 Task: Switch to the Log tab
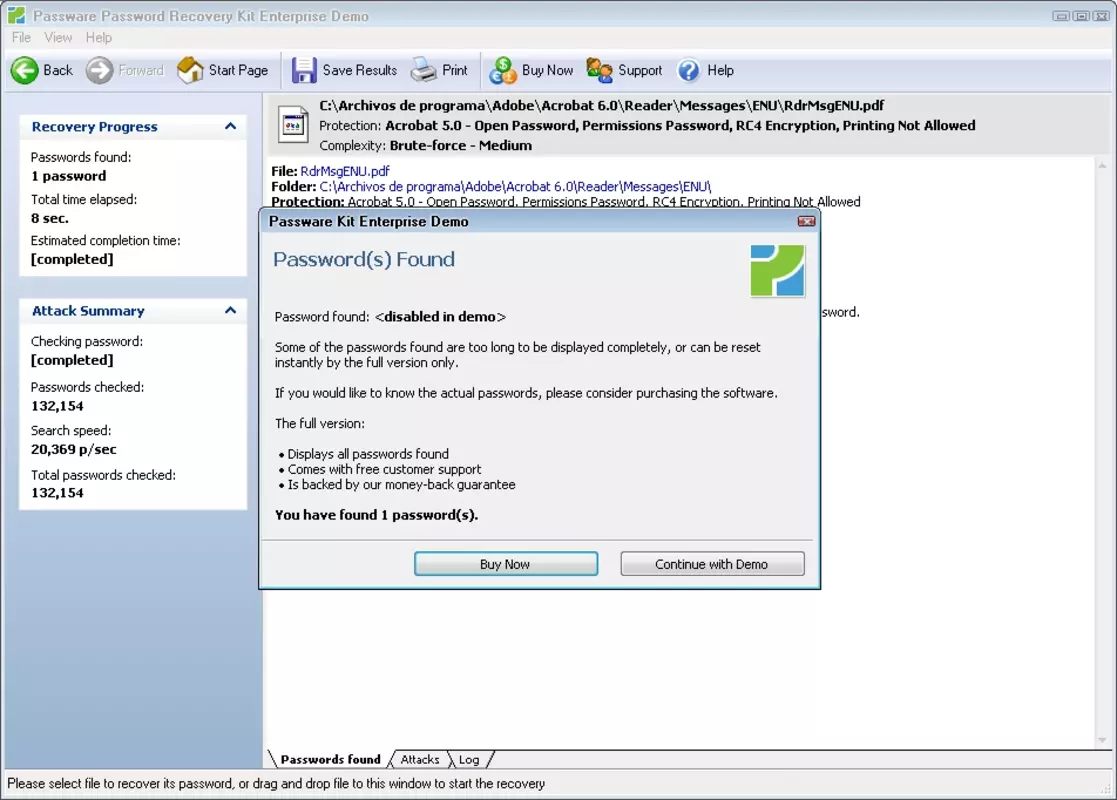tap(469, 759)
